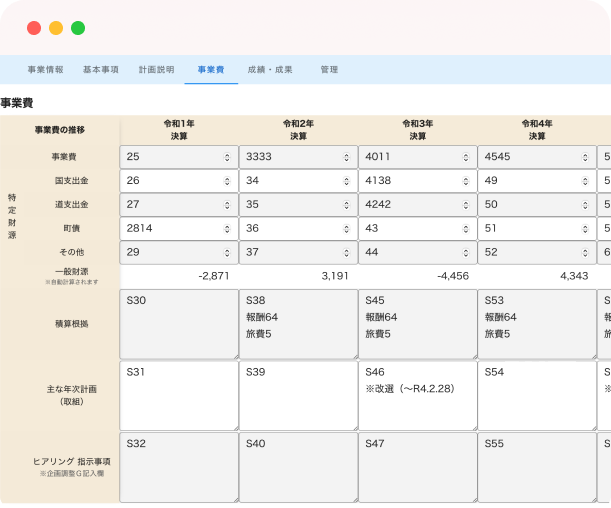Click stepper on 令和4年 事業費 field showing 4545
The height and width of the screenshot is (508, 611).
[x=586, y=157]
